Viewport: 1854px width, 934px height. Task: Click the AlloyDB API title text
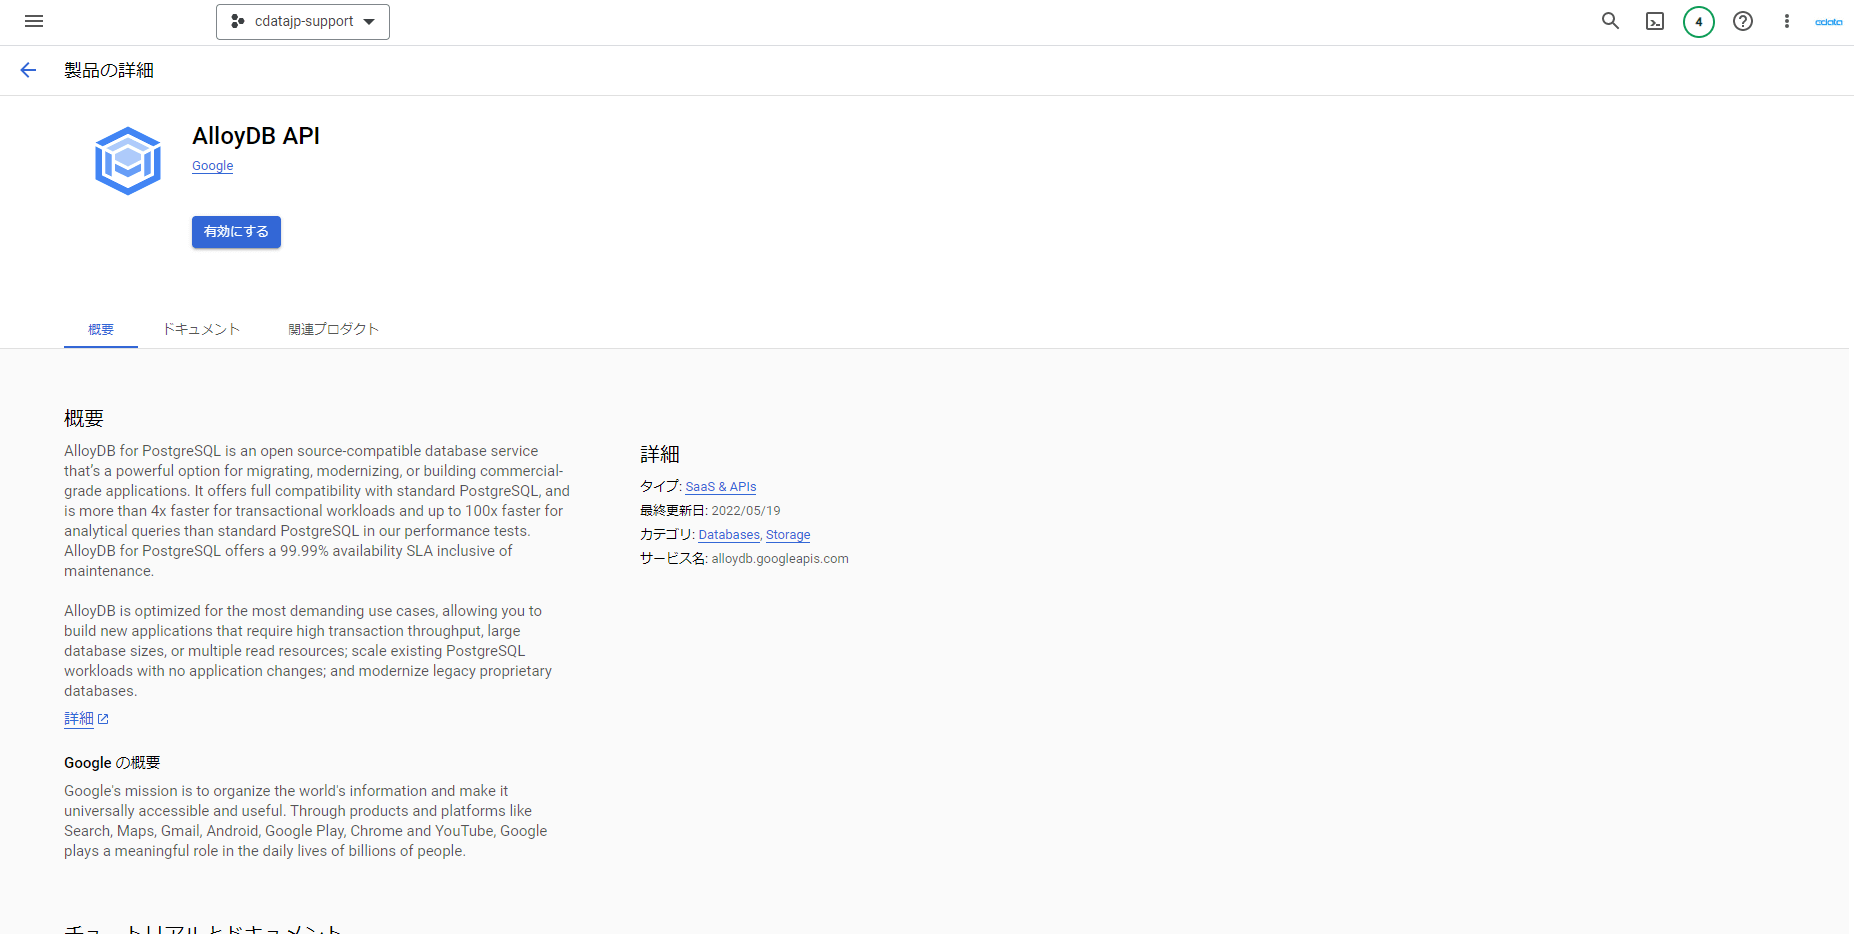(256, 136)
